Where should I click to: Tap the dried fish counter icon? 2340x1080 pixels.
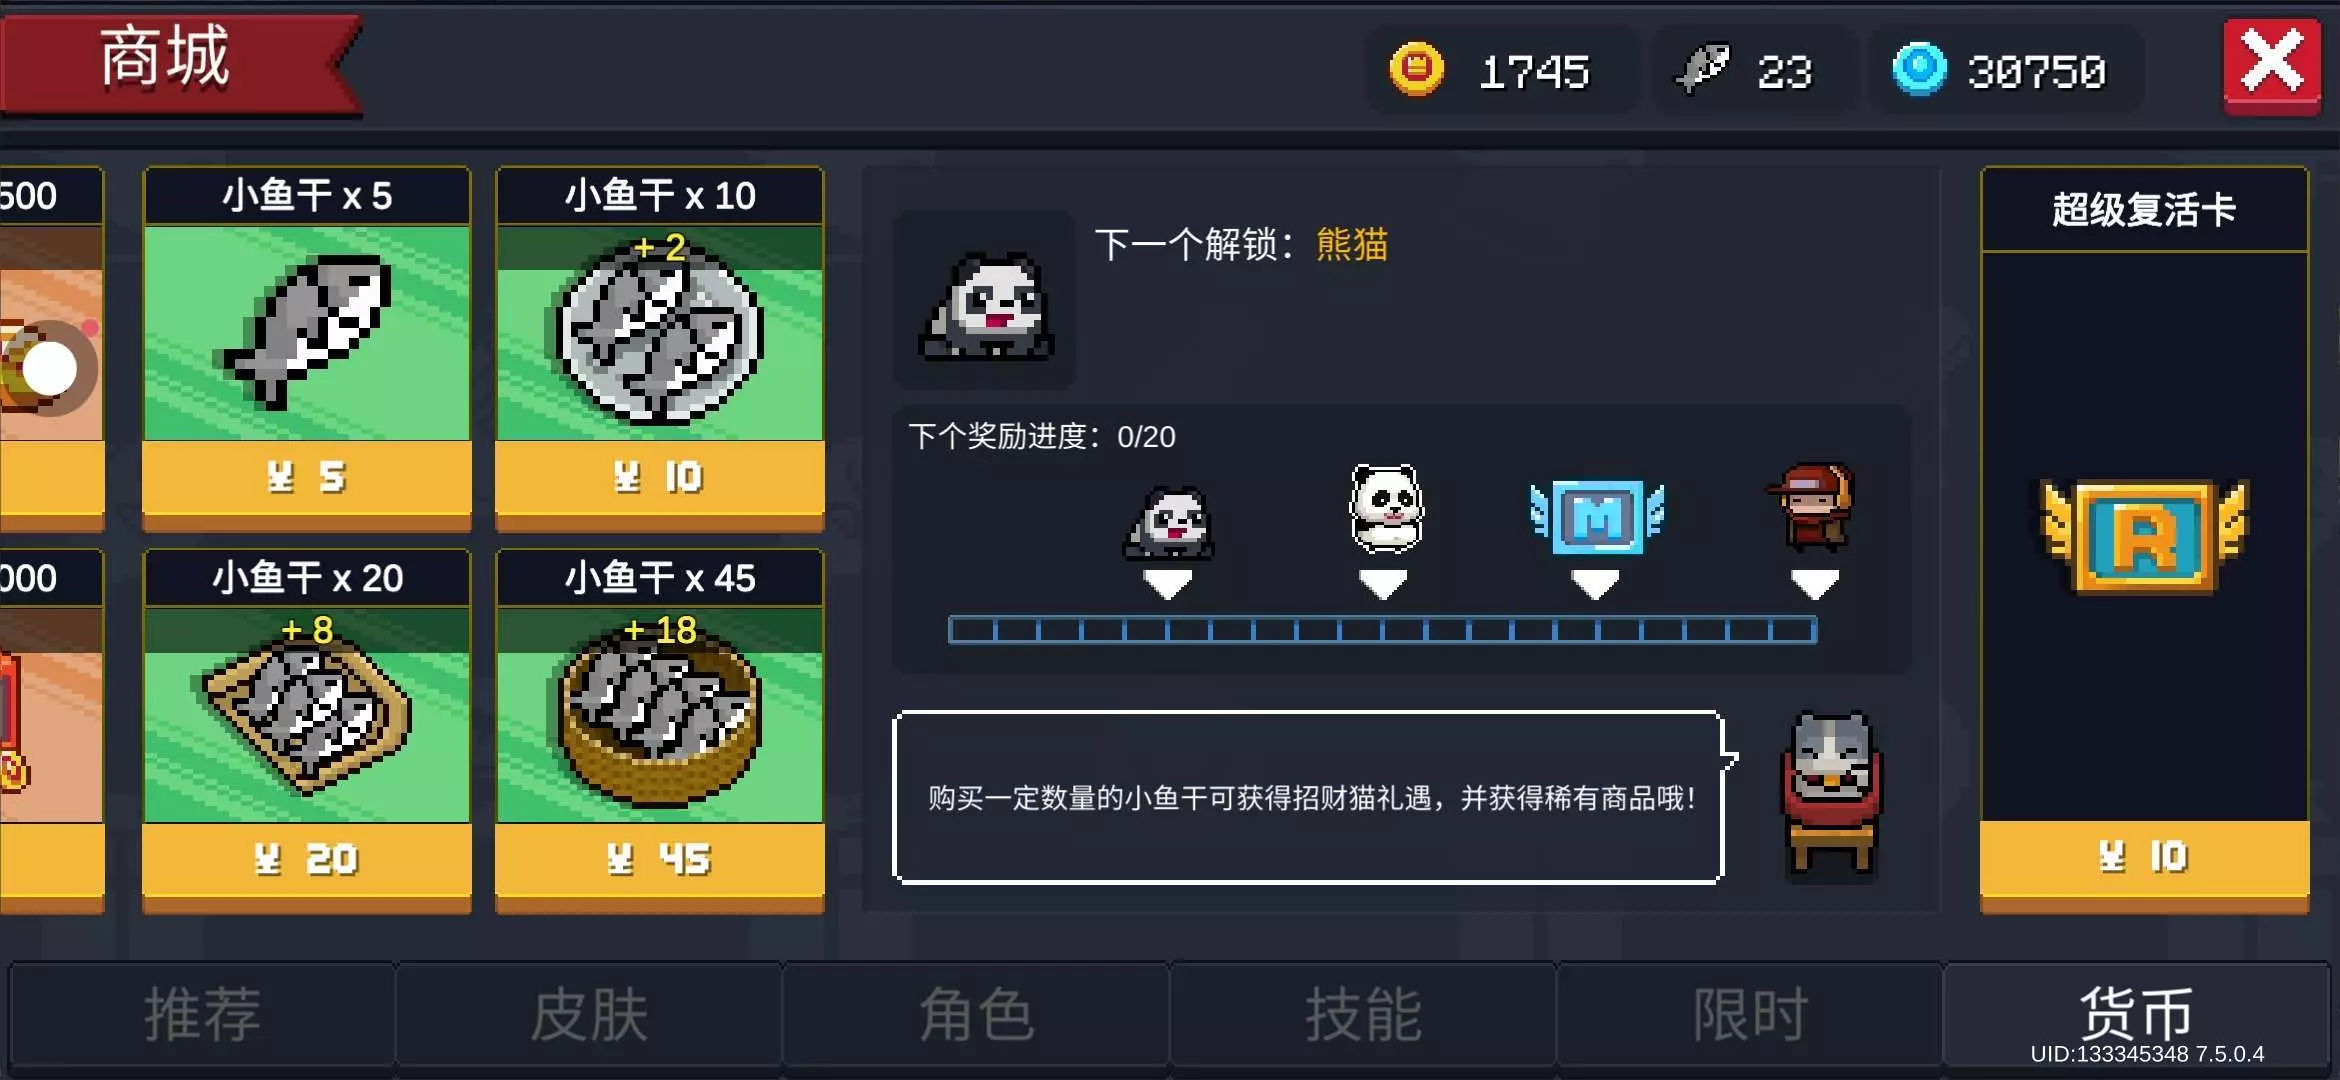pyautogui.click(x=1702, y=68)
